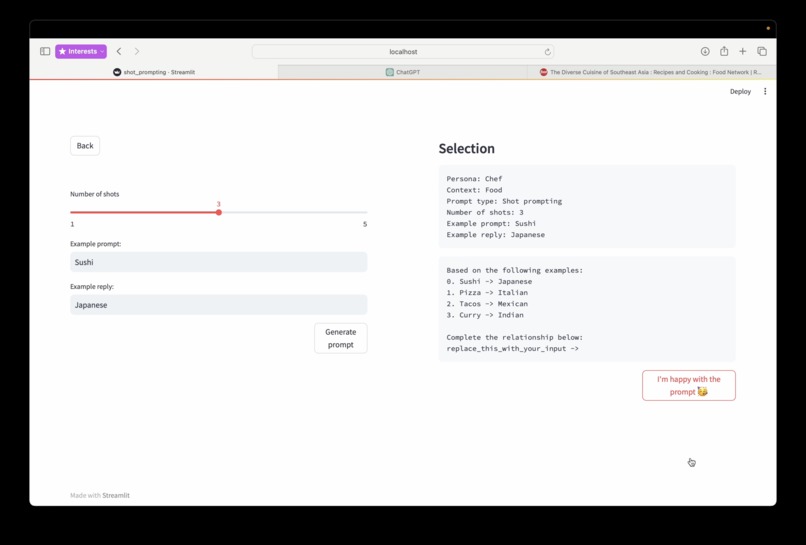Click the 'Based on the following examples:' line
The height and width of the screenshot is (545, 806).
point(515,270)
